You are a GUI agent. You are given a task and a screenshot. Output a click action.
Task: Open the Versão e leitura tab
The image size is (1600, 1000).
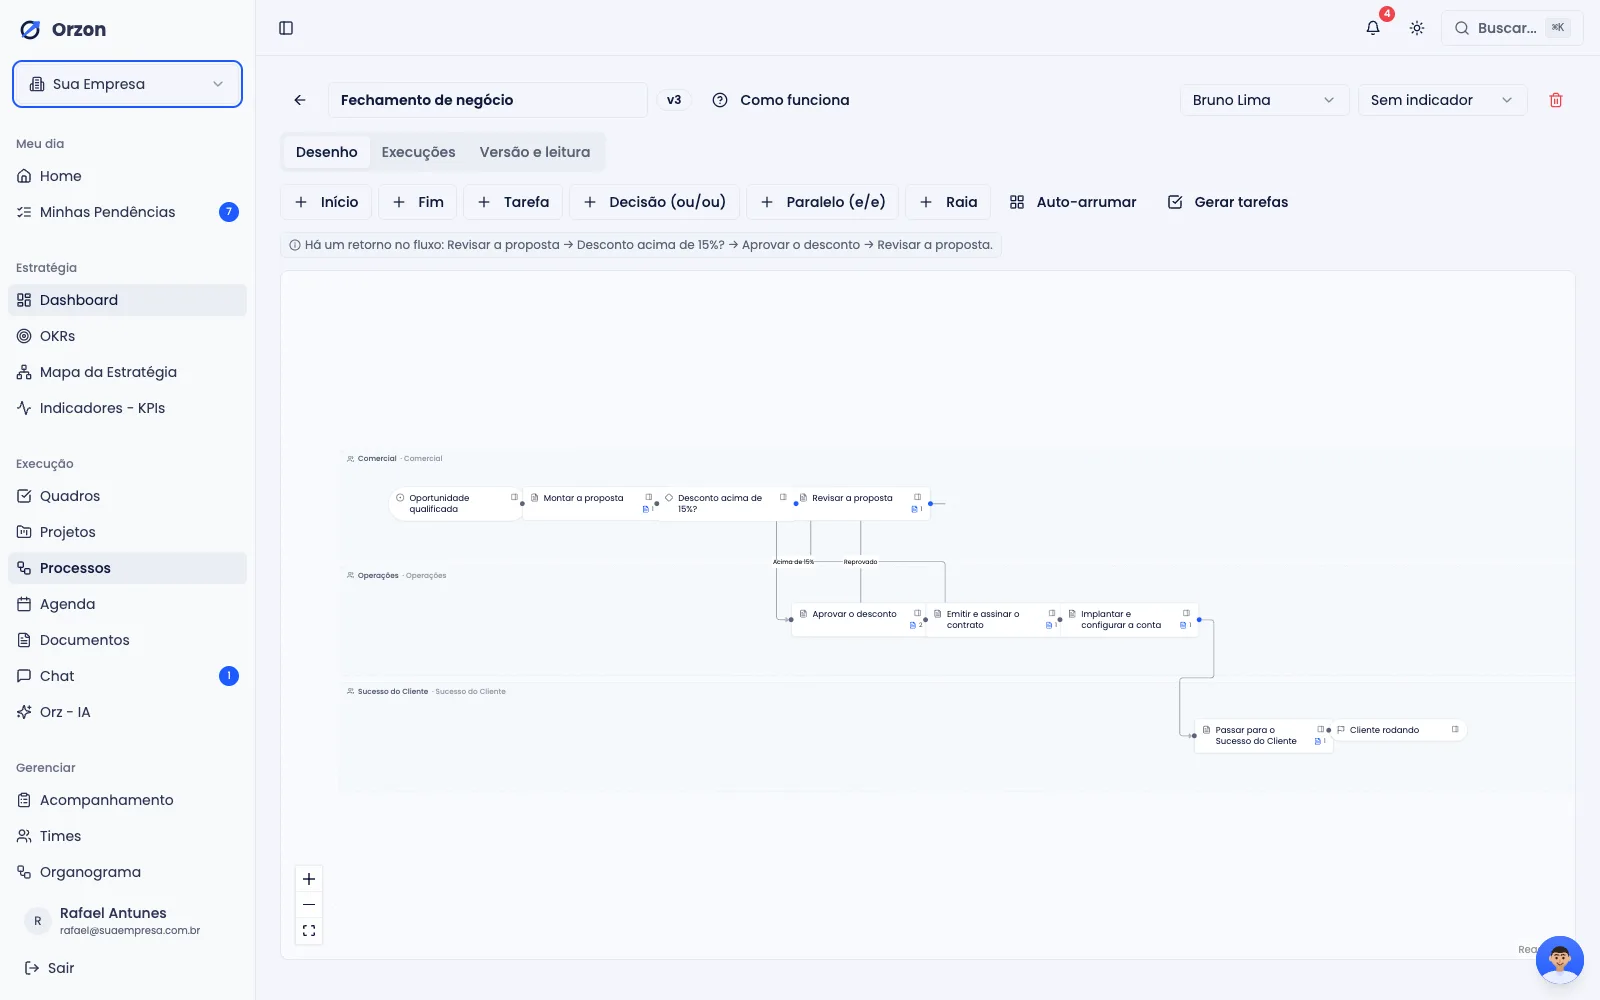pos(535,152)
